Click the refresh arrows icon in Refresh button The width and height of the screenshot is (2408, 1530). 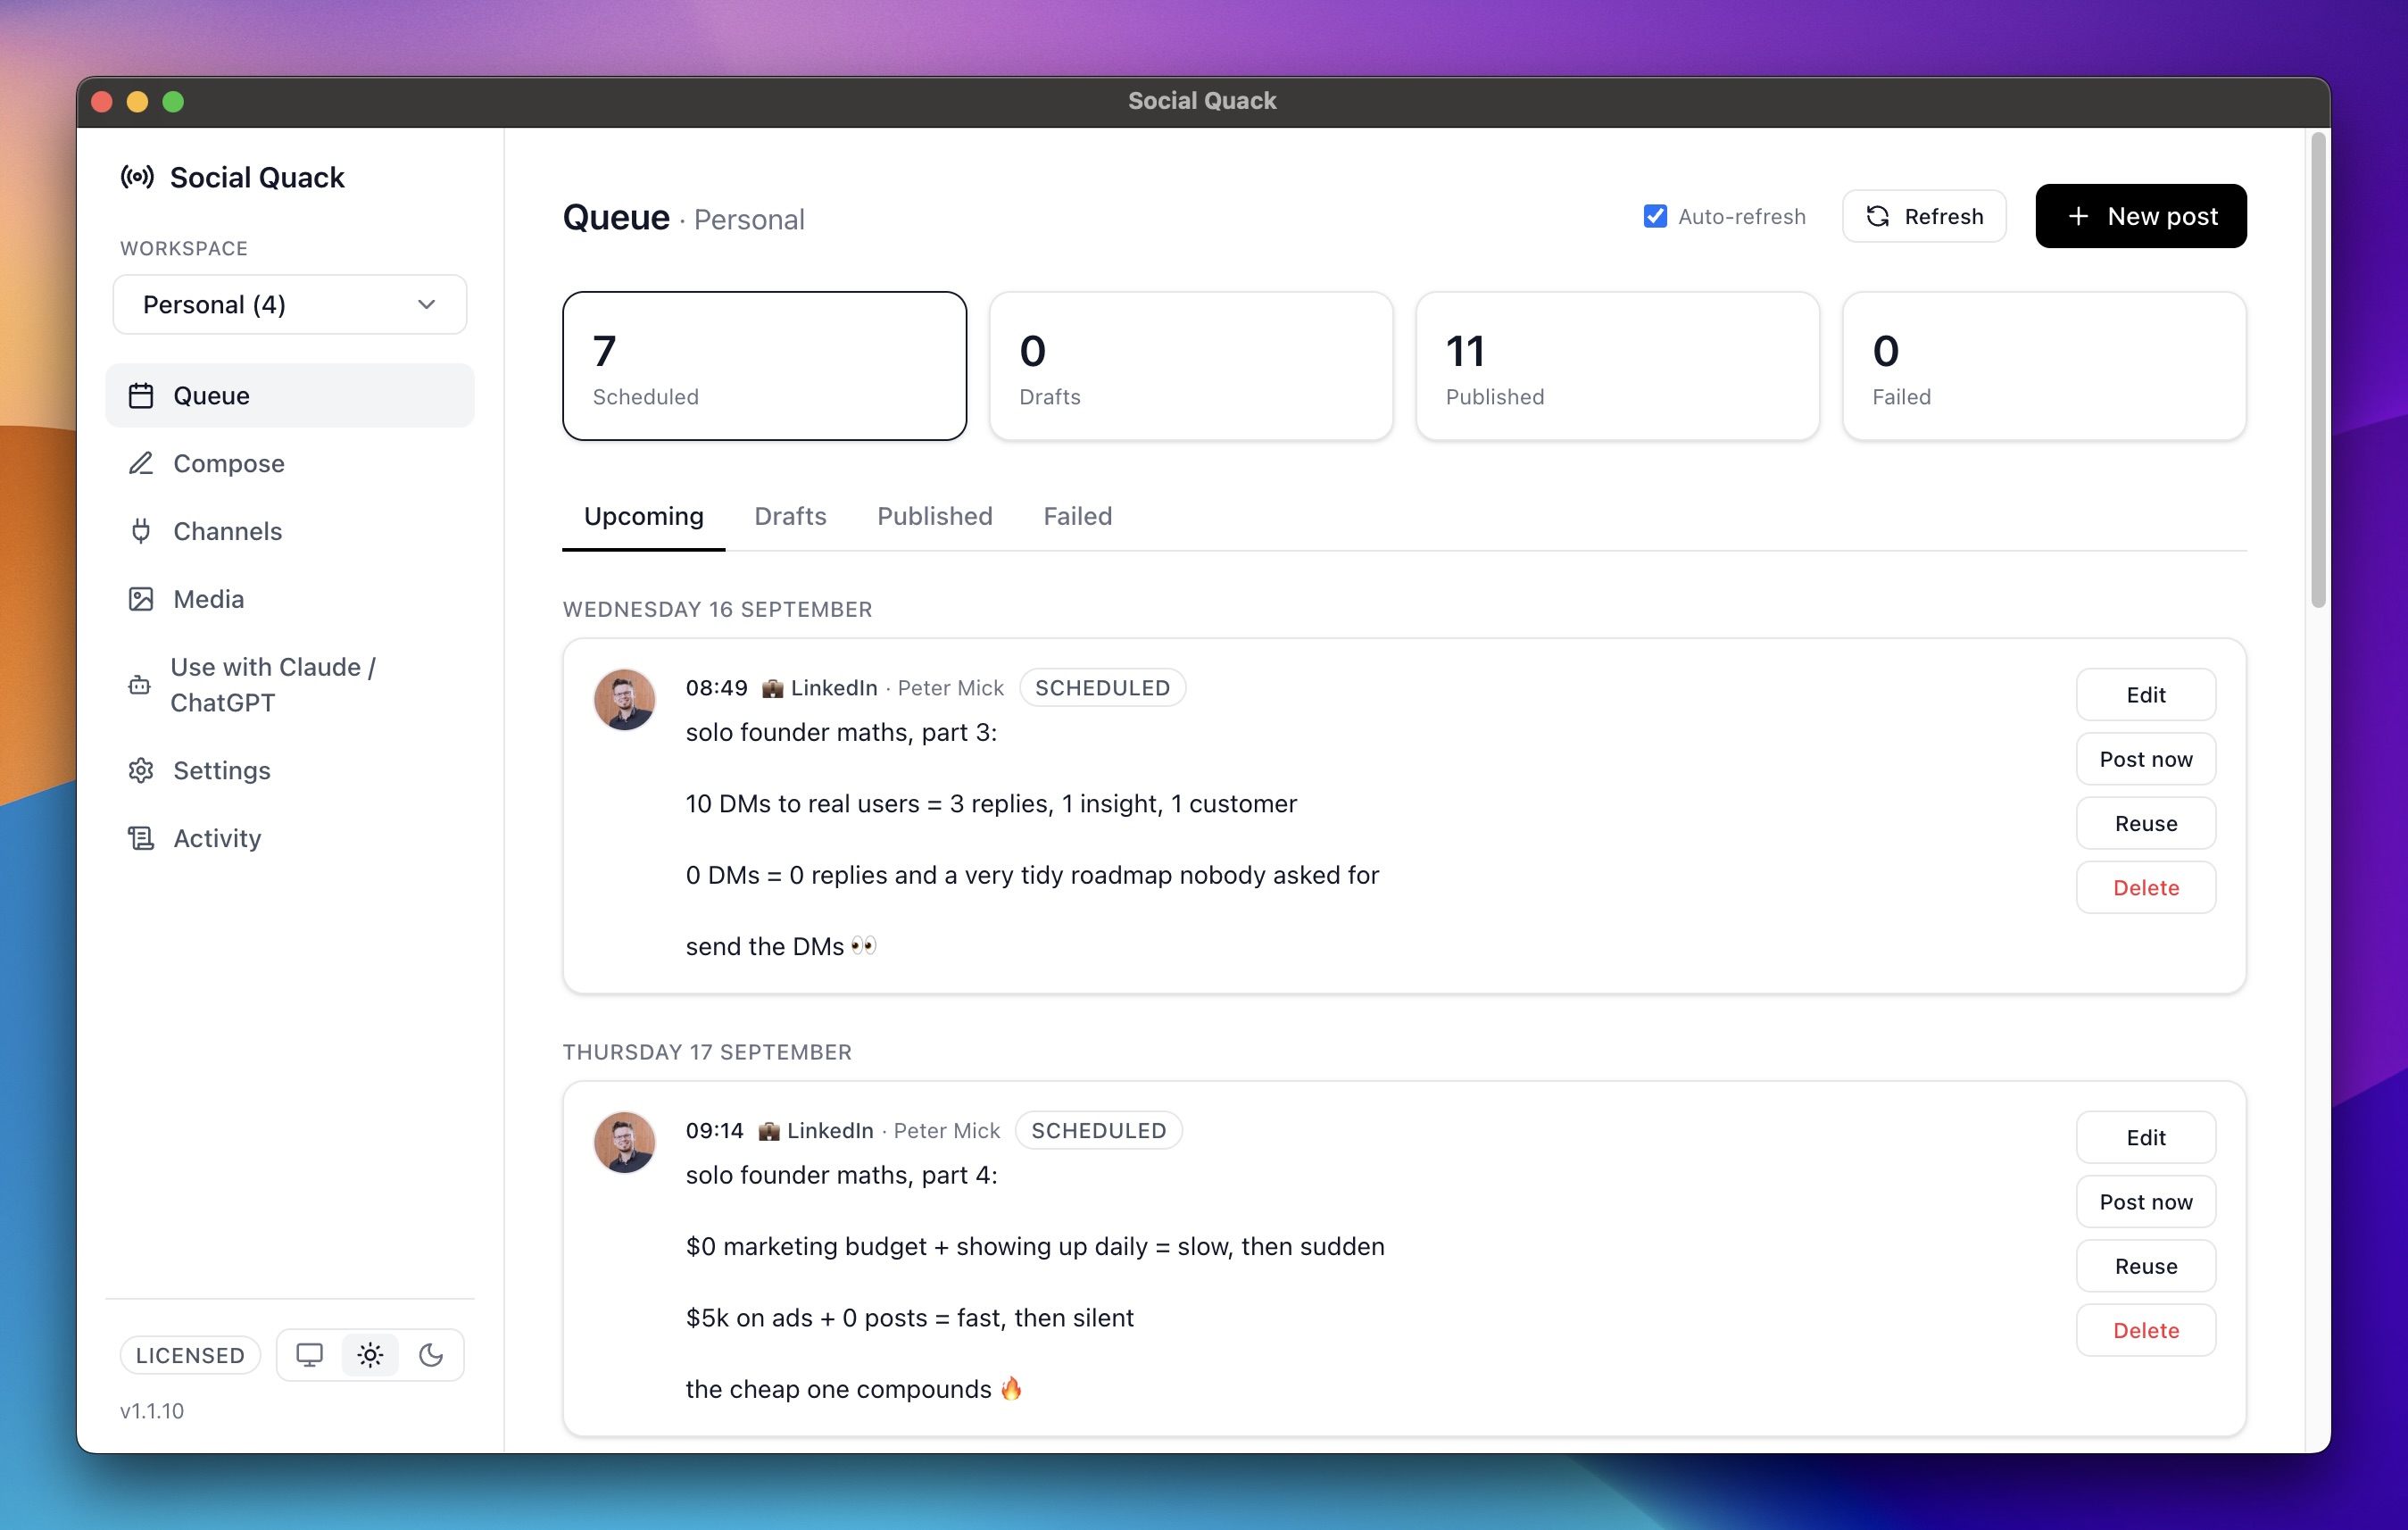1877,216
